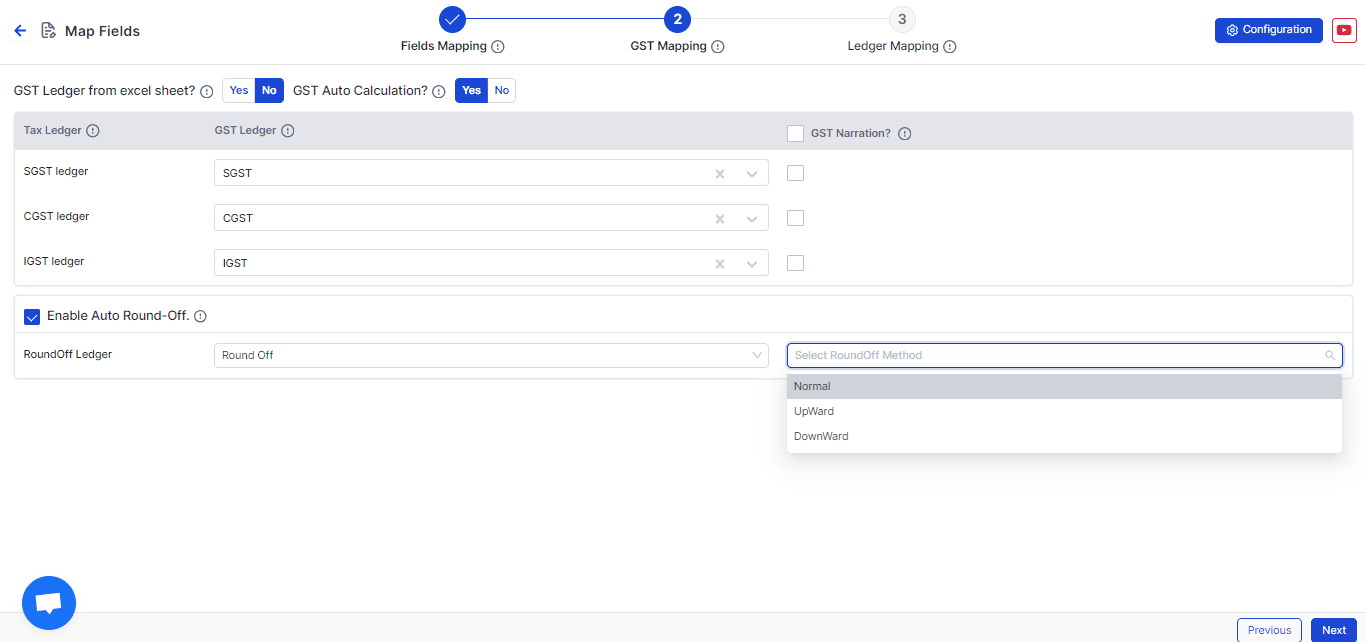Uncheck Enable Auto Round-Off checkbox
Image resolution: width=1366 pixels, height=642 pixels.
pyautogui.click(x=32, y=316)
